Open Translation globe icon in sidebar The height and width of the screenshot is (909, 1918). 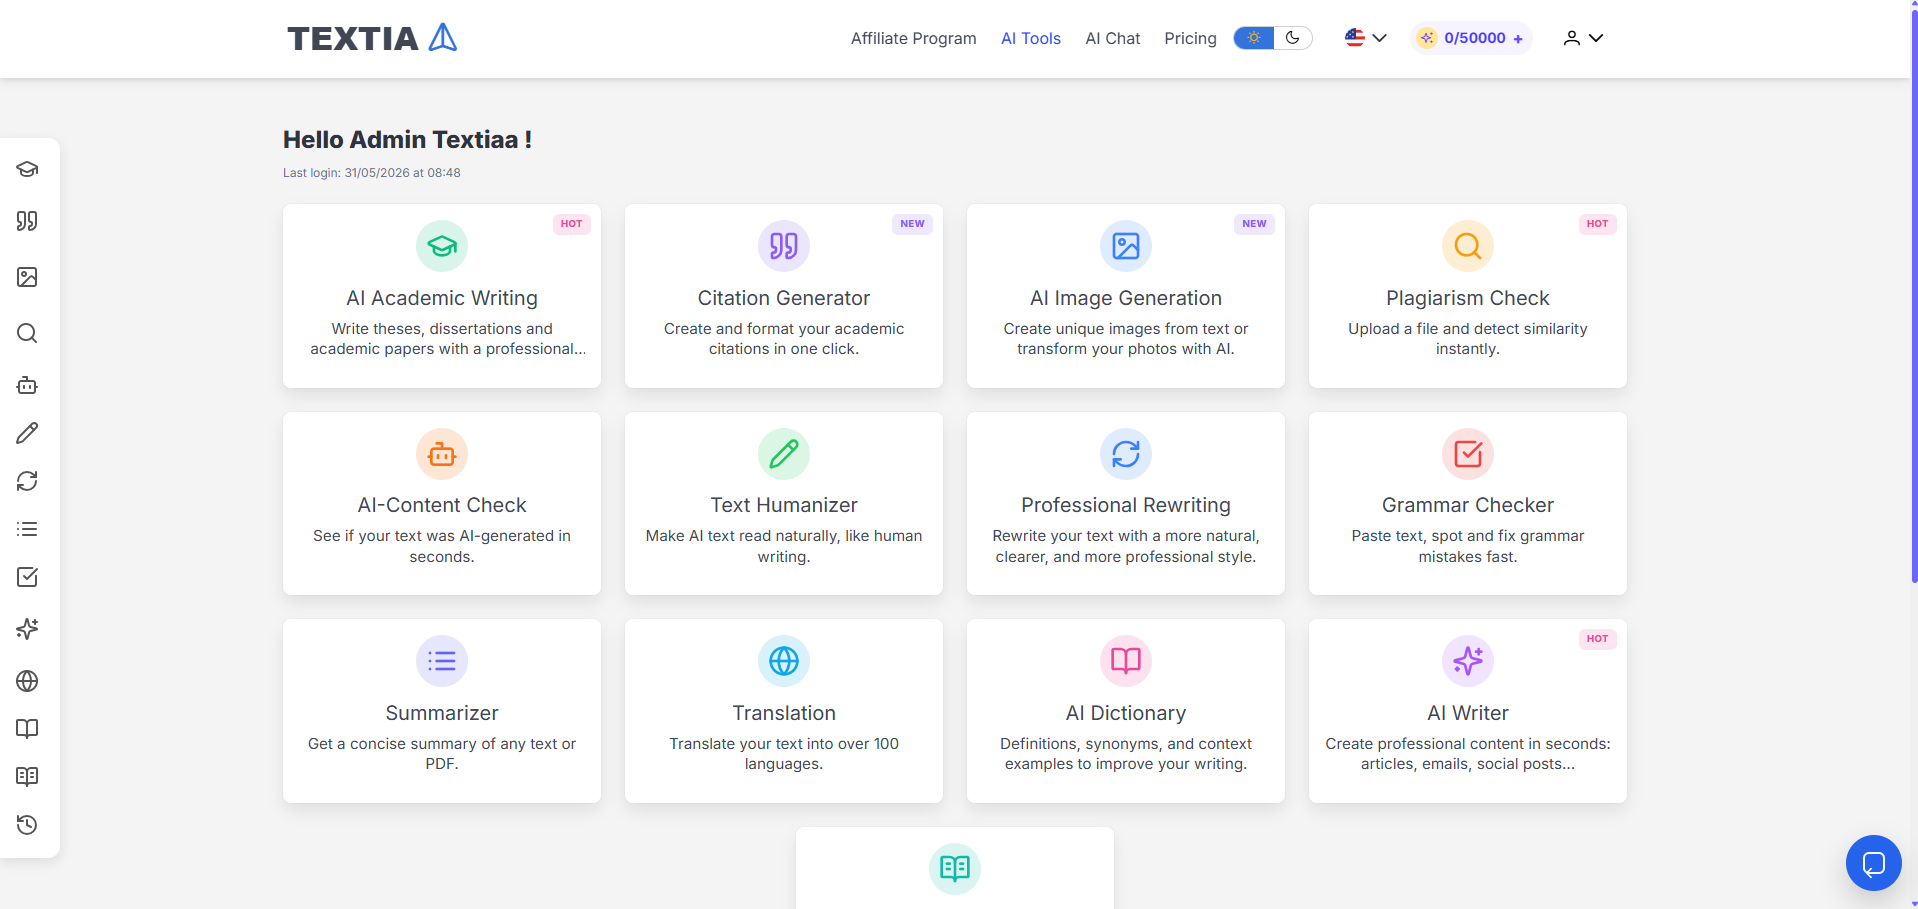27,681
